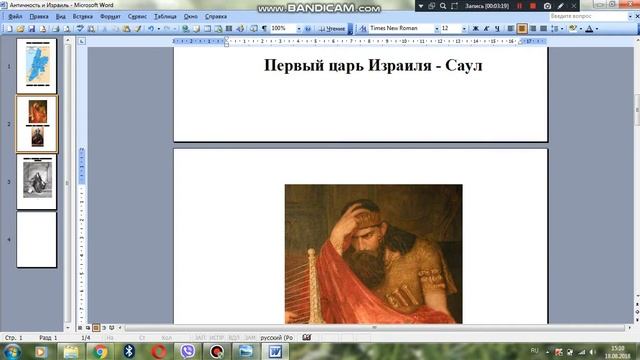Stop Bandicam recording
Screen dimensions: 640x360
click(x=533, y=6)
